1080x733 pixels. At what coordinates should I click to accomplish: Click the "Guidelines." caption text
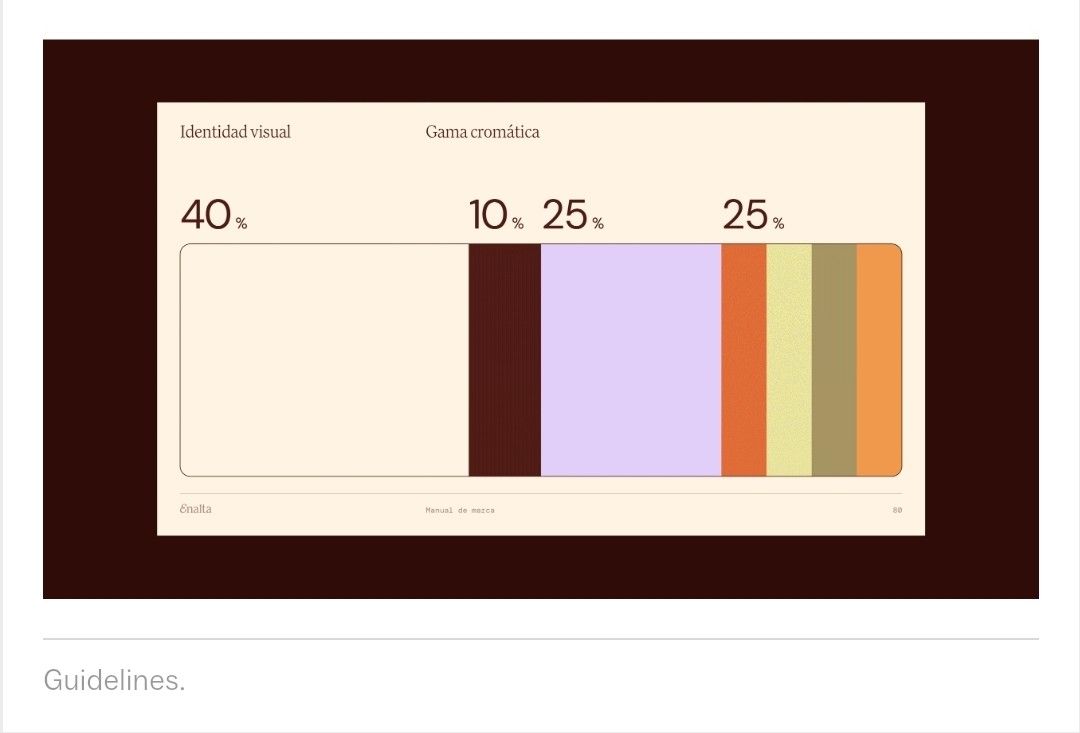tap(114, 681)
